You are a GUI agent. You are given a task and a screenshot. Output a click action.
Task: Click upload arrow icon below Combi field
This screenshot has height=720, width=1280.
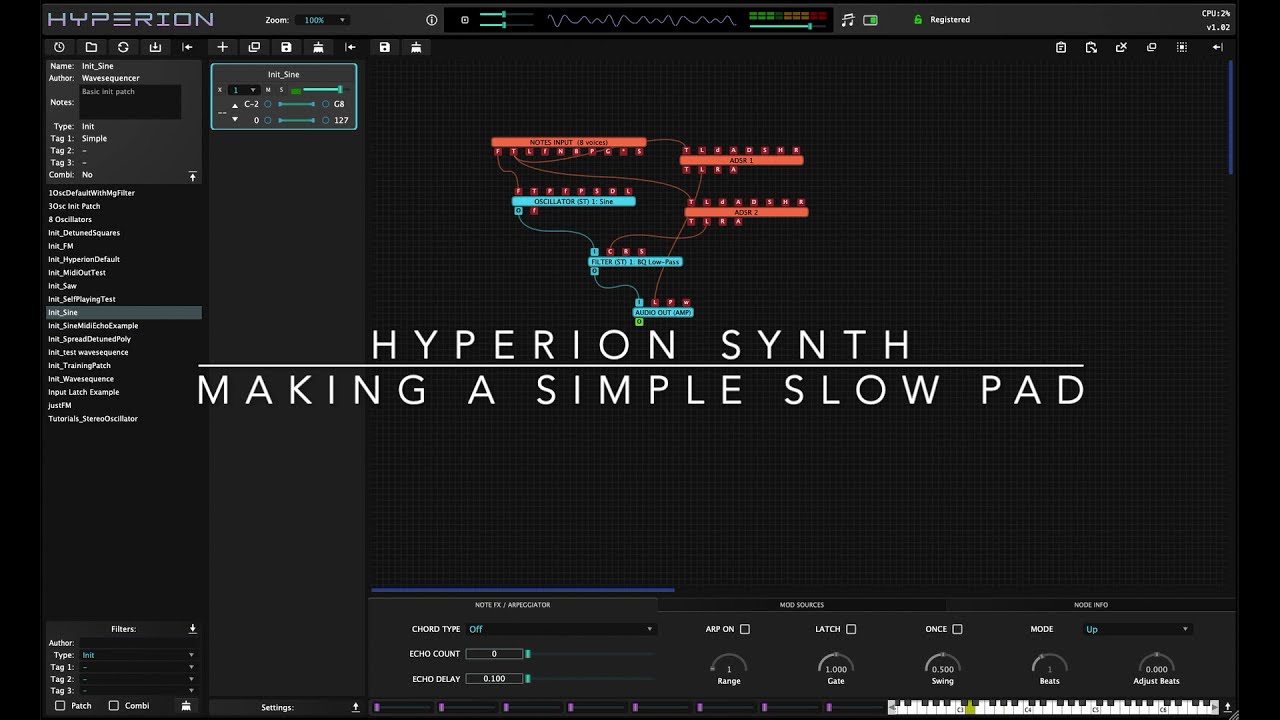[193, 176]
